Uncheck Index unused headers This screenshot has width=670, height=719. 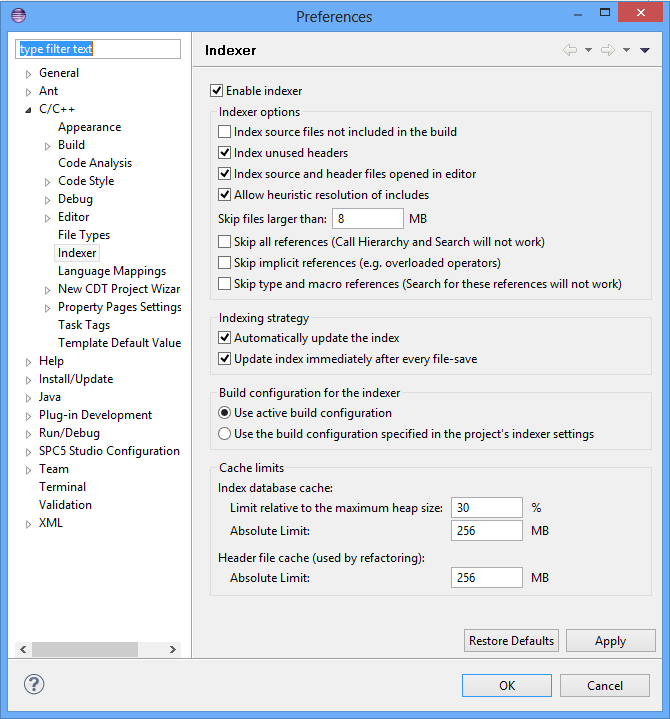click(224, 153)
